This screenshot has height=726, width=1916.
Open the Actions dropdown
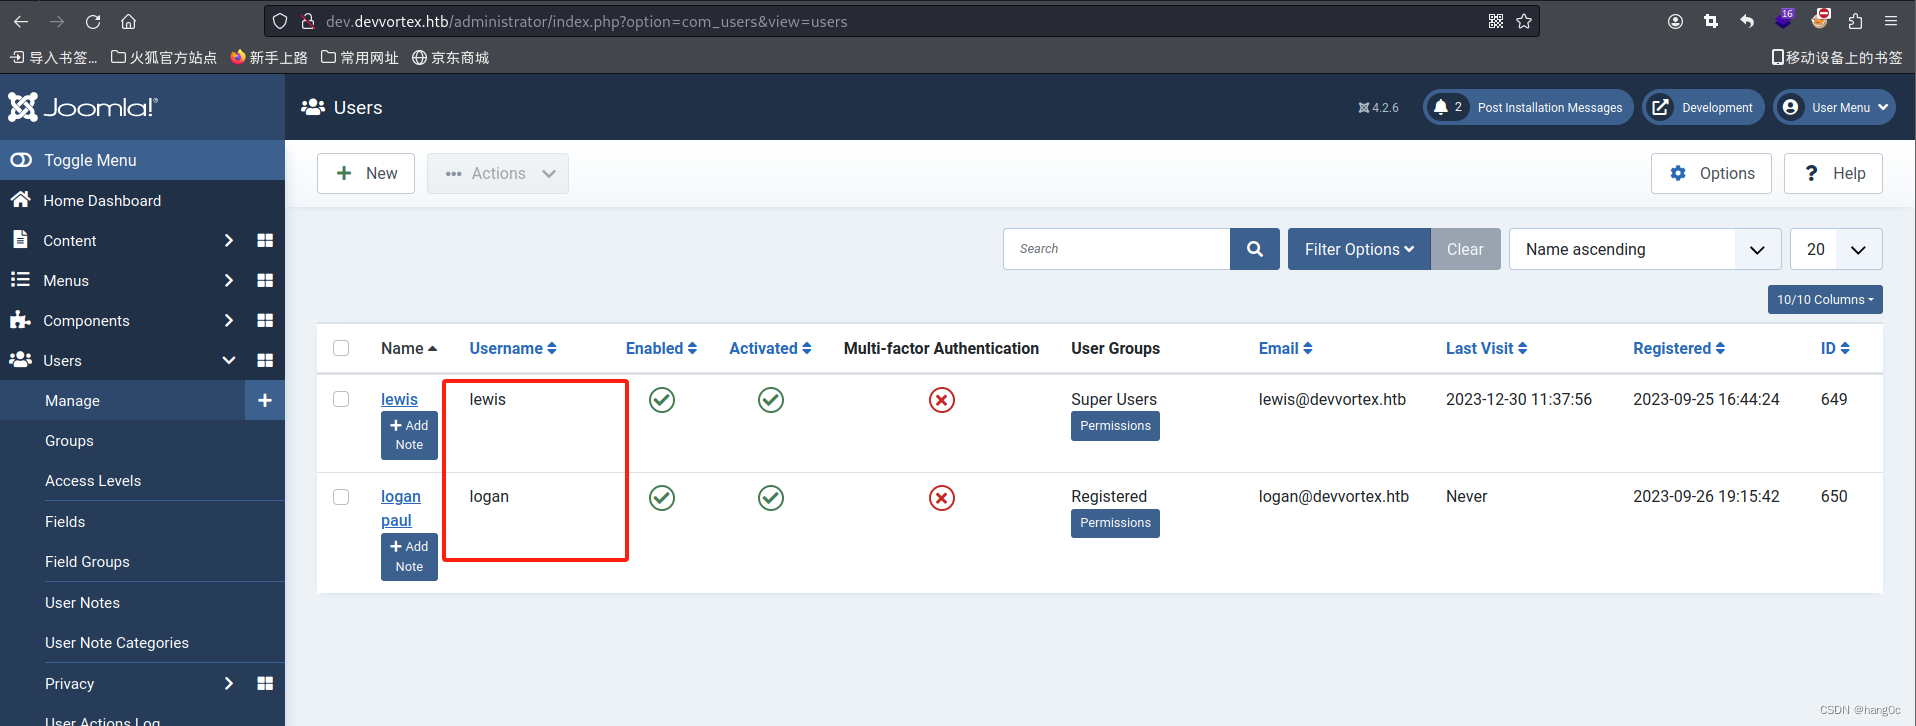click(x=498, y=173)
